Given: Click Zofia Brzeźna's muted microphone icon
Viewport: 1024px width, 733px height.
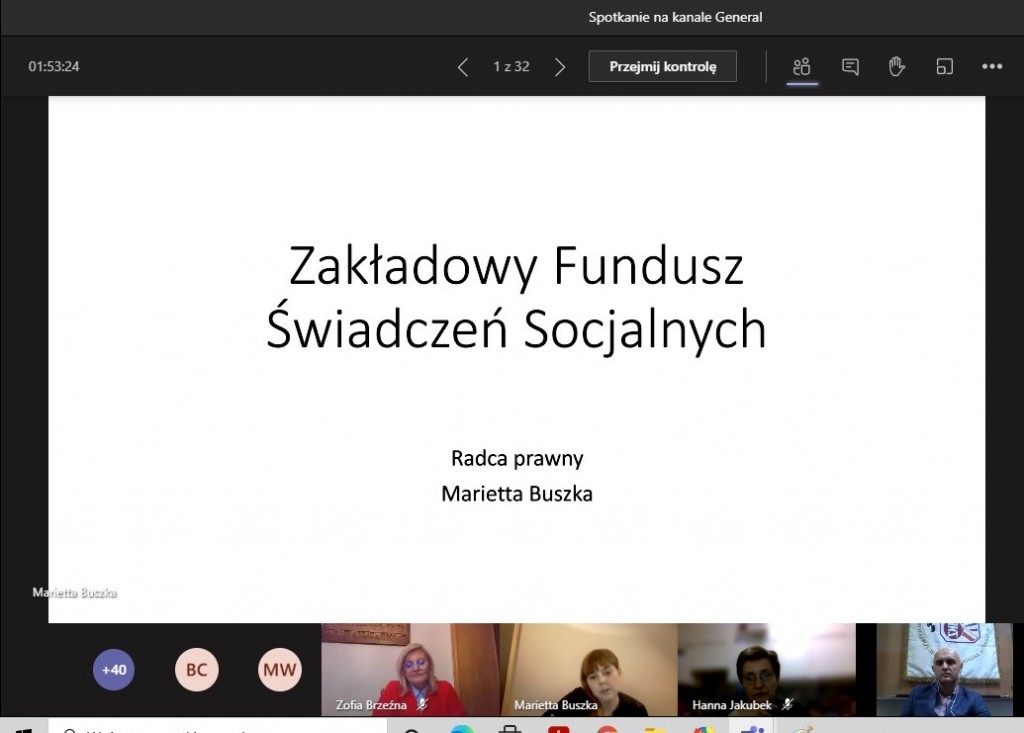Looking at the screenshot, I should 424,703.
